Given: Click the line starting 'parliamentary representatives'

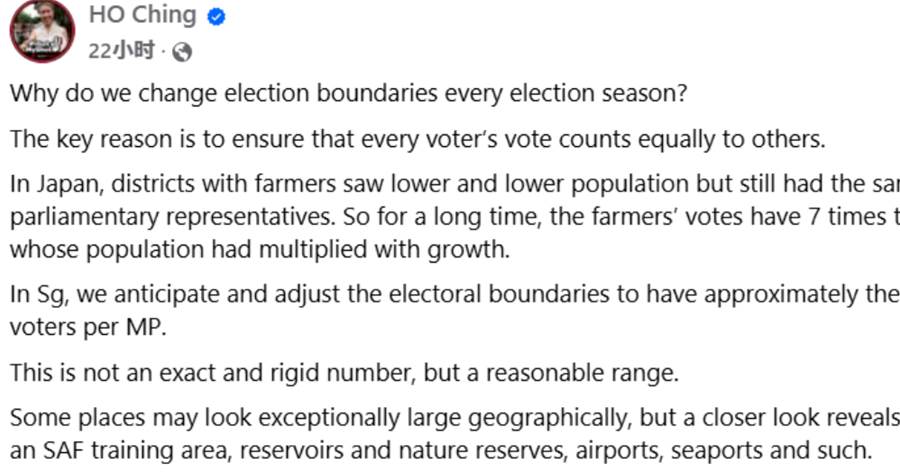Looking at the screenshot, I should coord(450,216).
